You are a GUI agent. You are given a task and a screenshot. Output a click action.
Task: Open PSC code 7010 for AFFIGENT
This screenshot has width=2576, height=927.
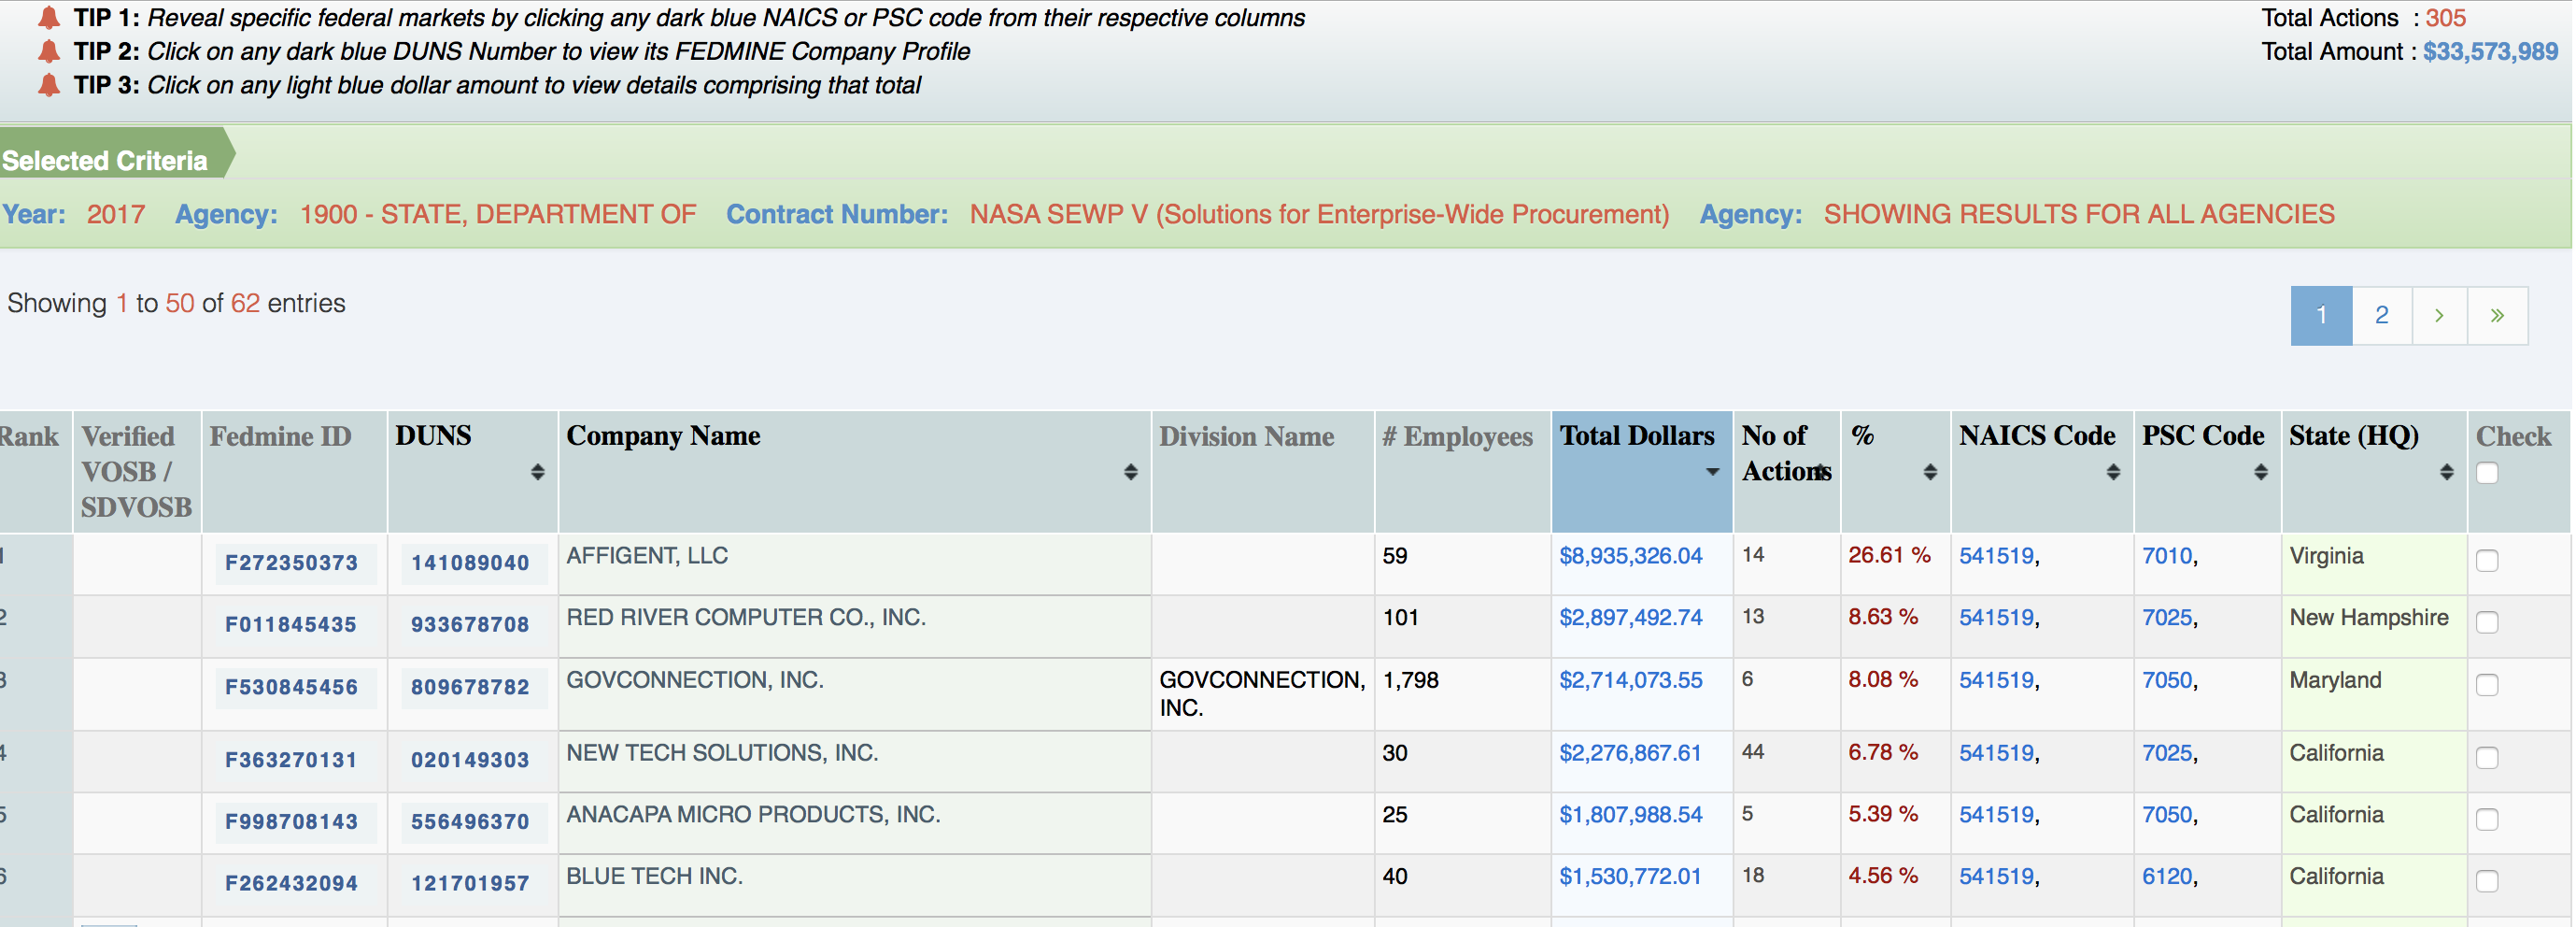(2166, 556)
